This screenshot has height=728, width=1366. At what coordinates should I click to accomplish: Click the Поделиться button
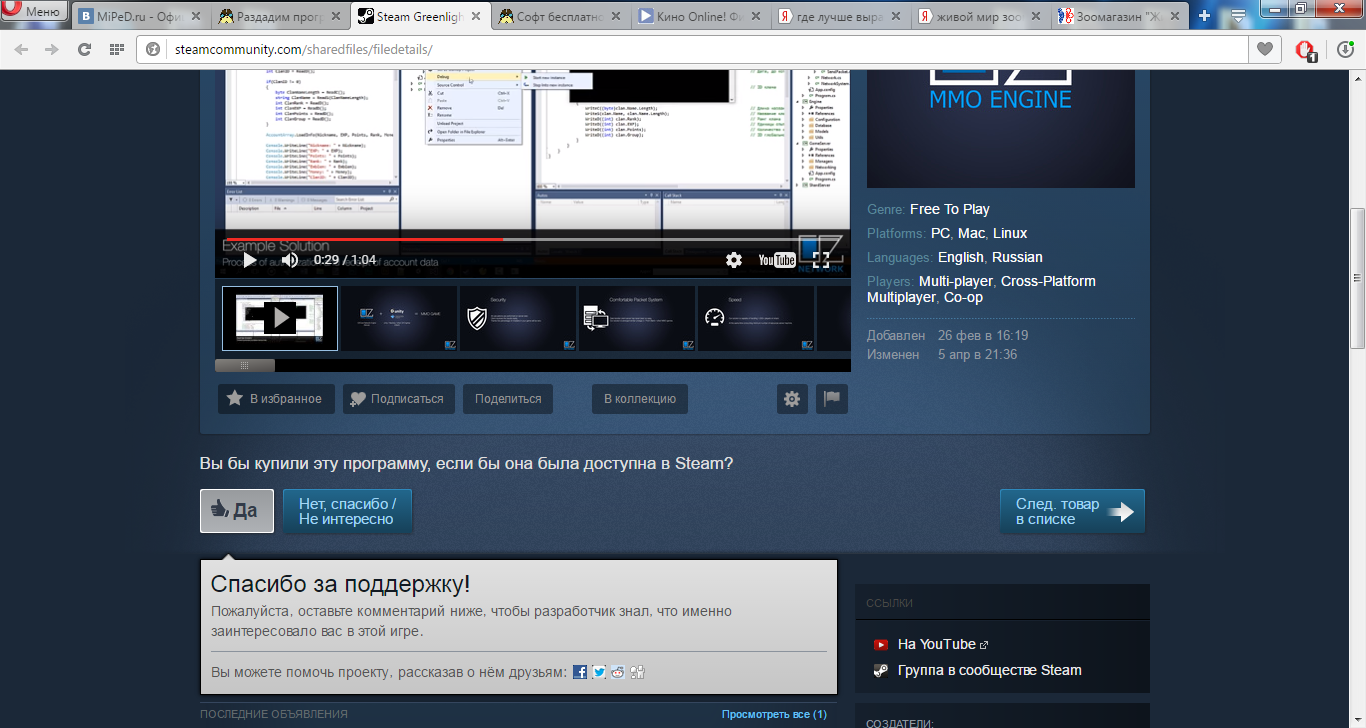tap(508, 399)
